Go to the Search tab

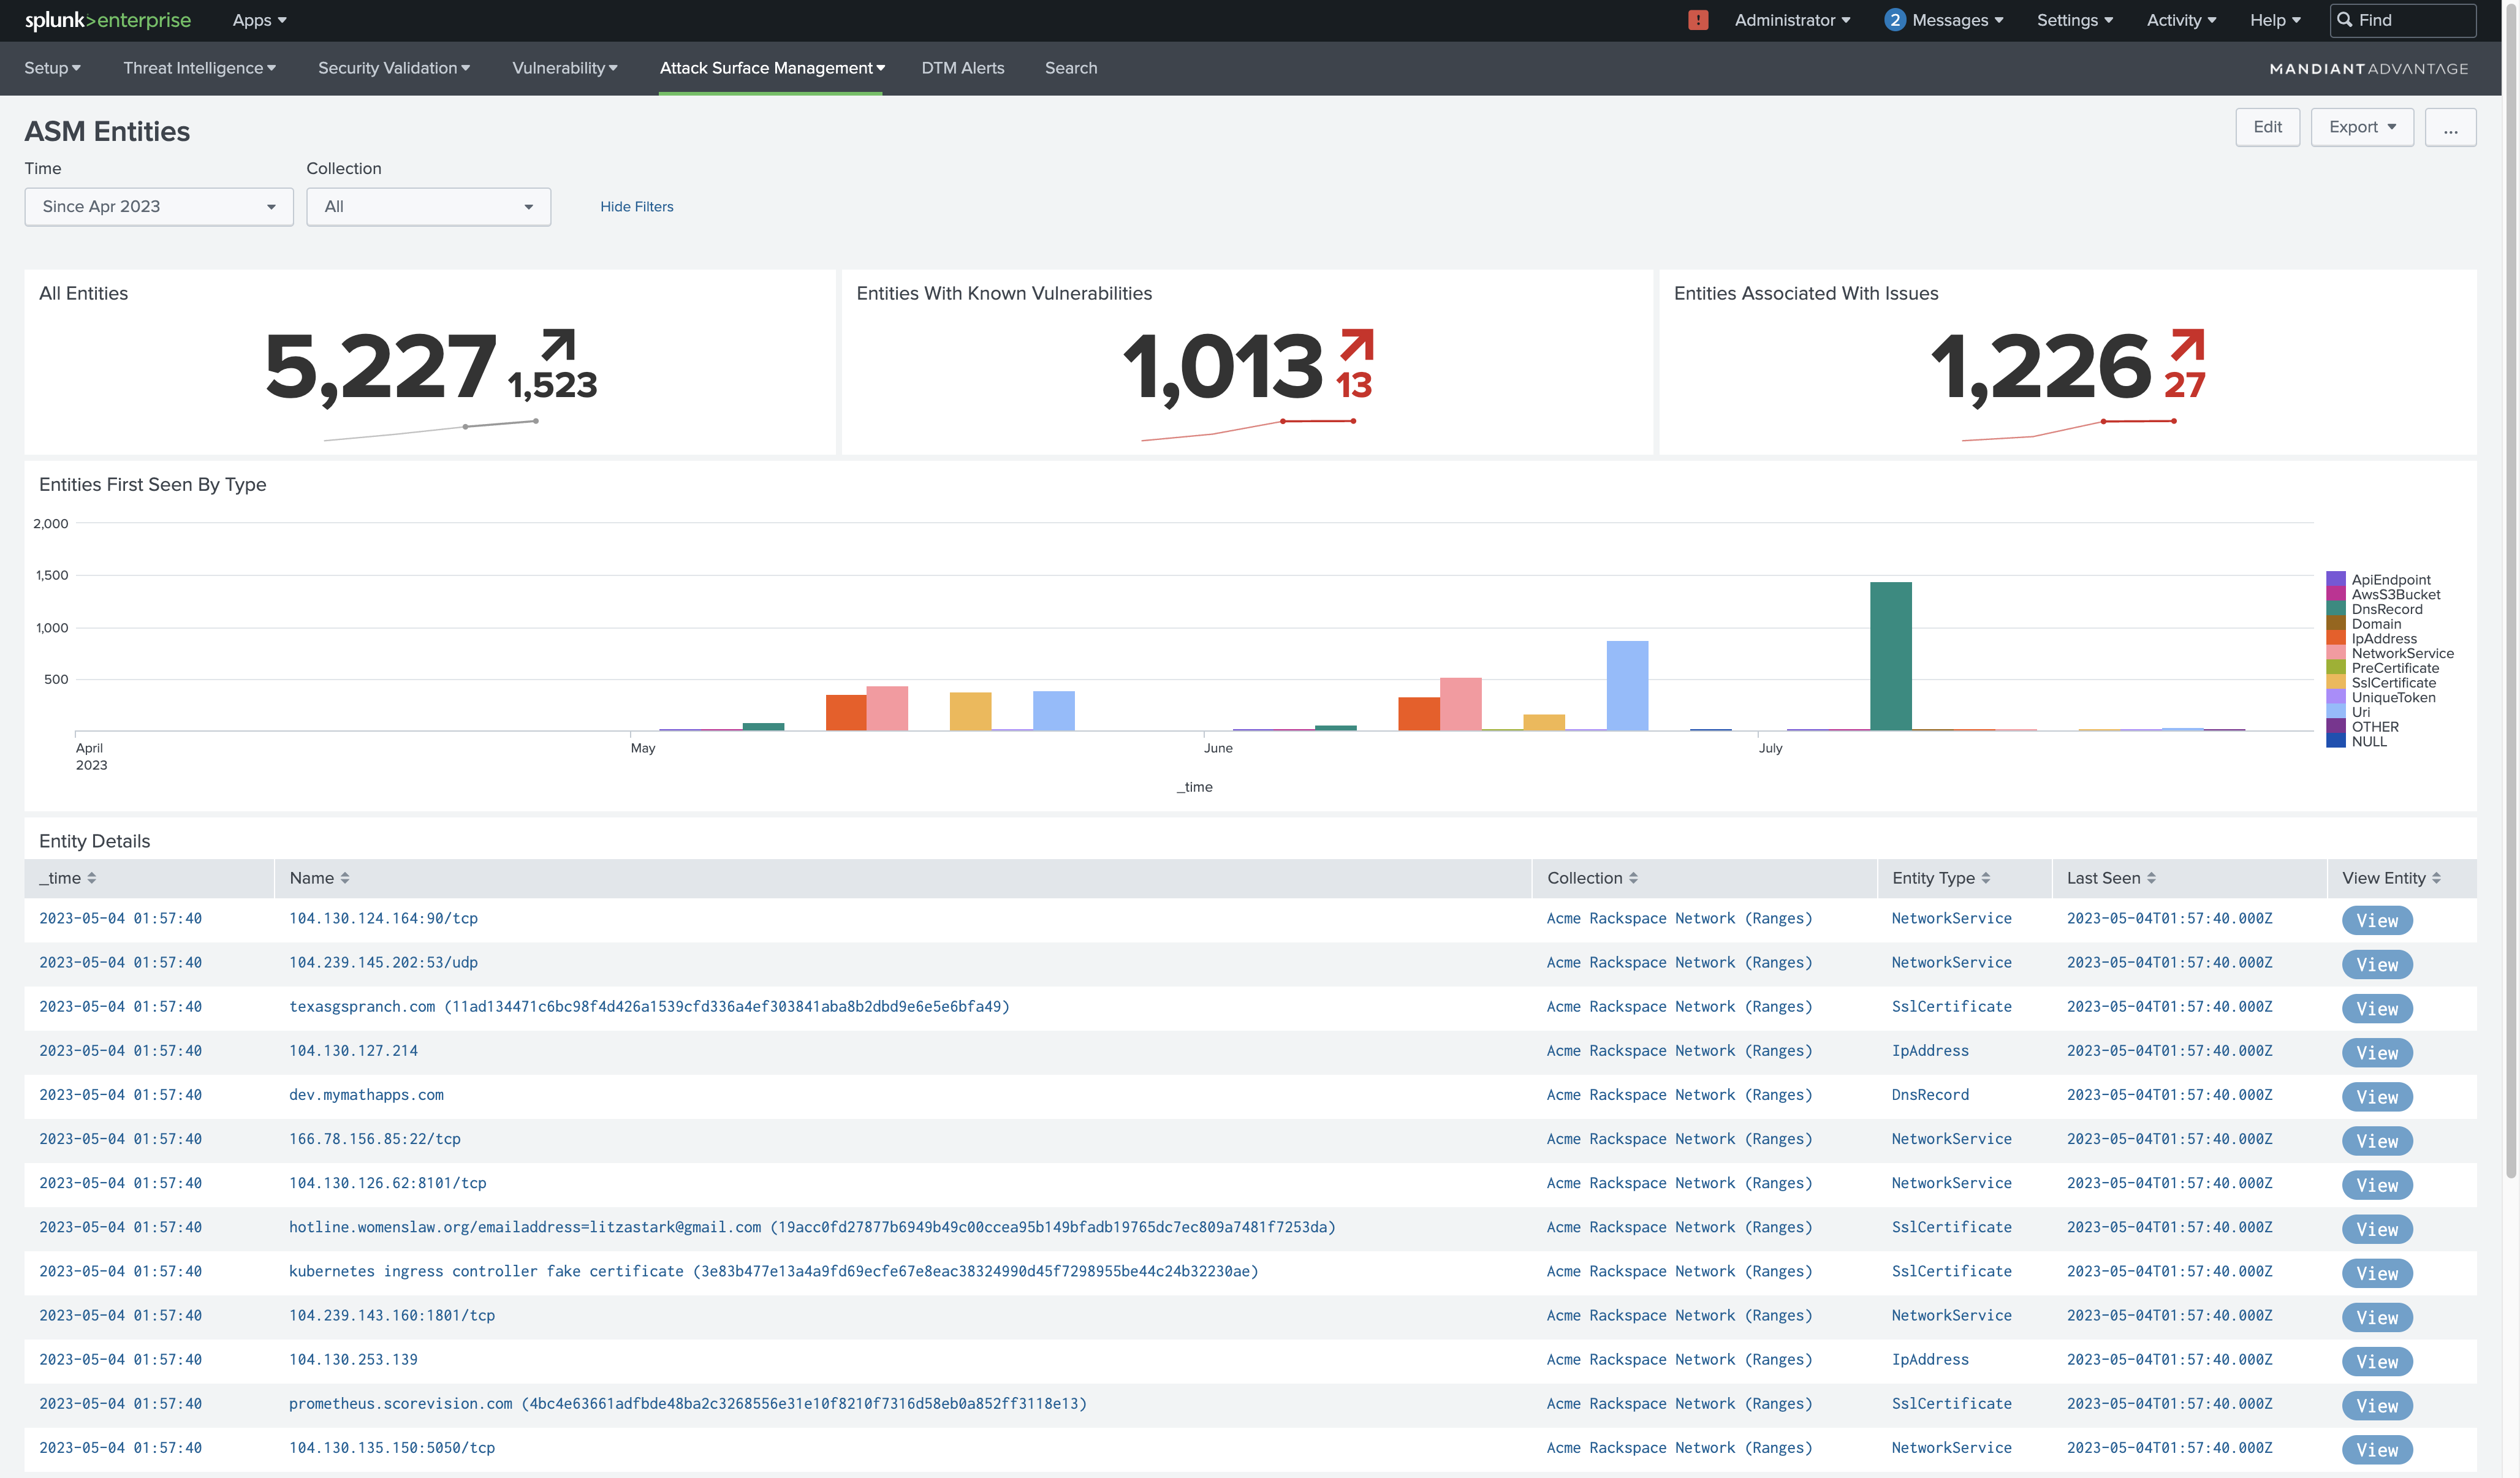(x=1070, y=68)
